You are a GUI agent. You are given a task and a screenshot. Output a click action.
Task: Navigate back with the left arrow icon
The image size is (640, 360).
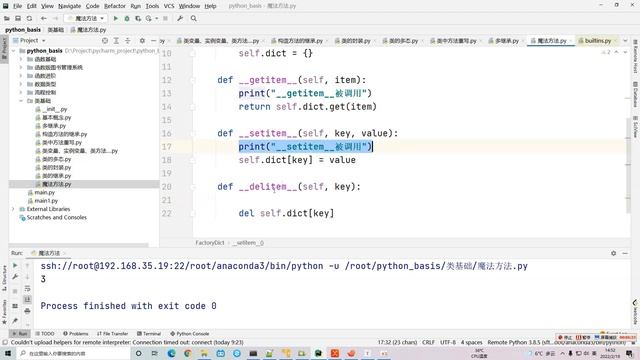(44, 18)
